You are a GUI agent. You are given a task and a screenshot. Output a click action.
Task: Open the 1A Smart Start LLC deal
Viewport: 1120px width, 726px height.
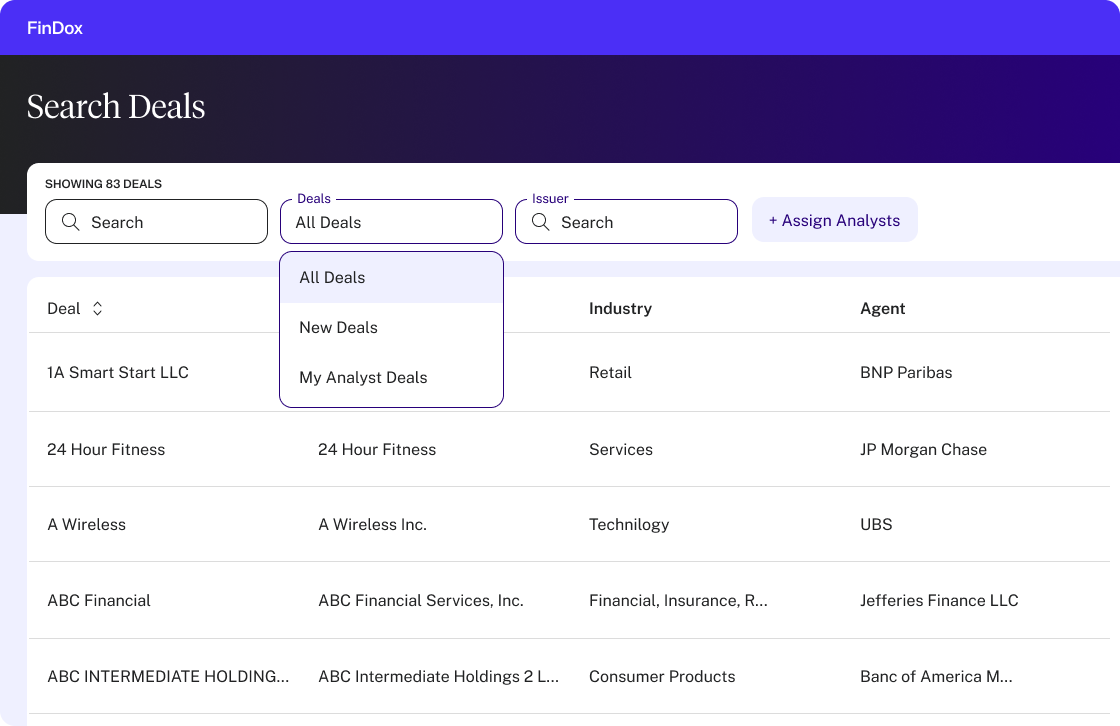[x=118, y=373]
